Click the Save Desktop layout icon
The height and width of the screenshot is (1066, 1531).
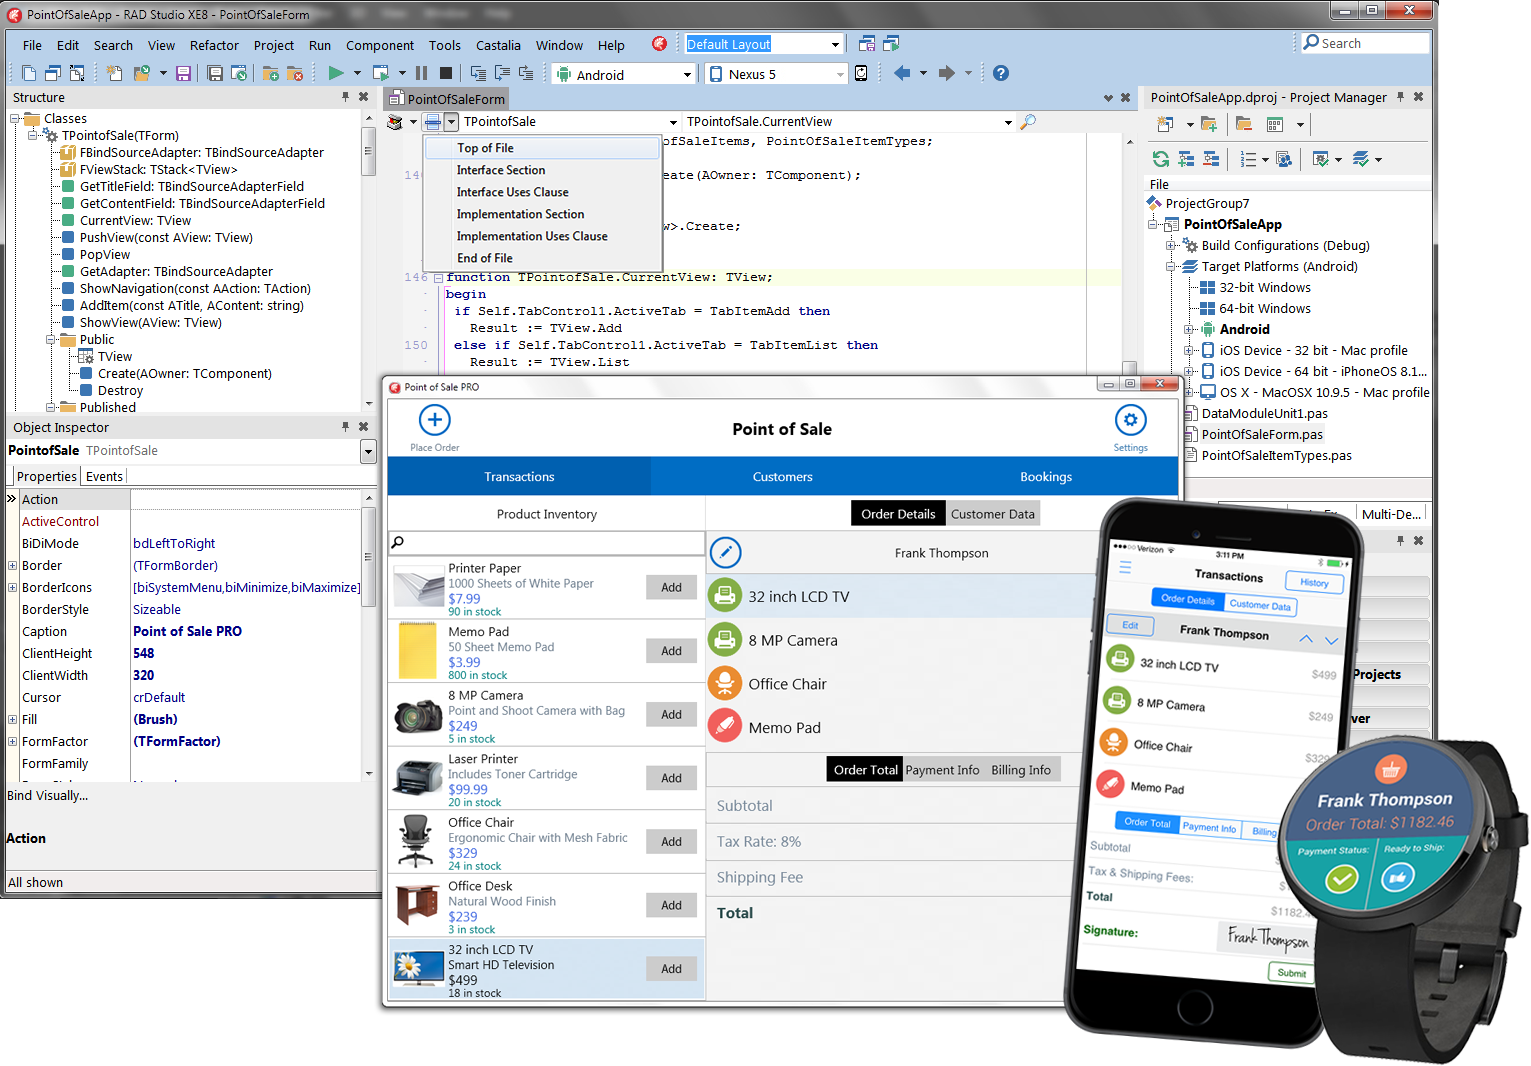coord(867,44)
